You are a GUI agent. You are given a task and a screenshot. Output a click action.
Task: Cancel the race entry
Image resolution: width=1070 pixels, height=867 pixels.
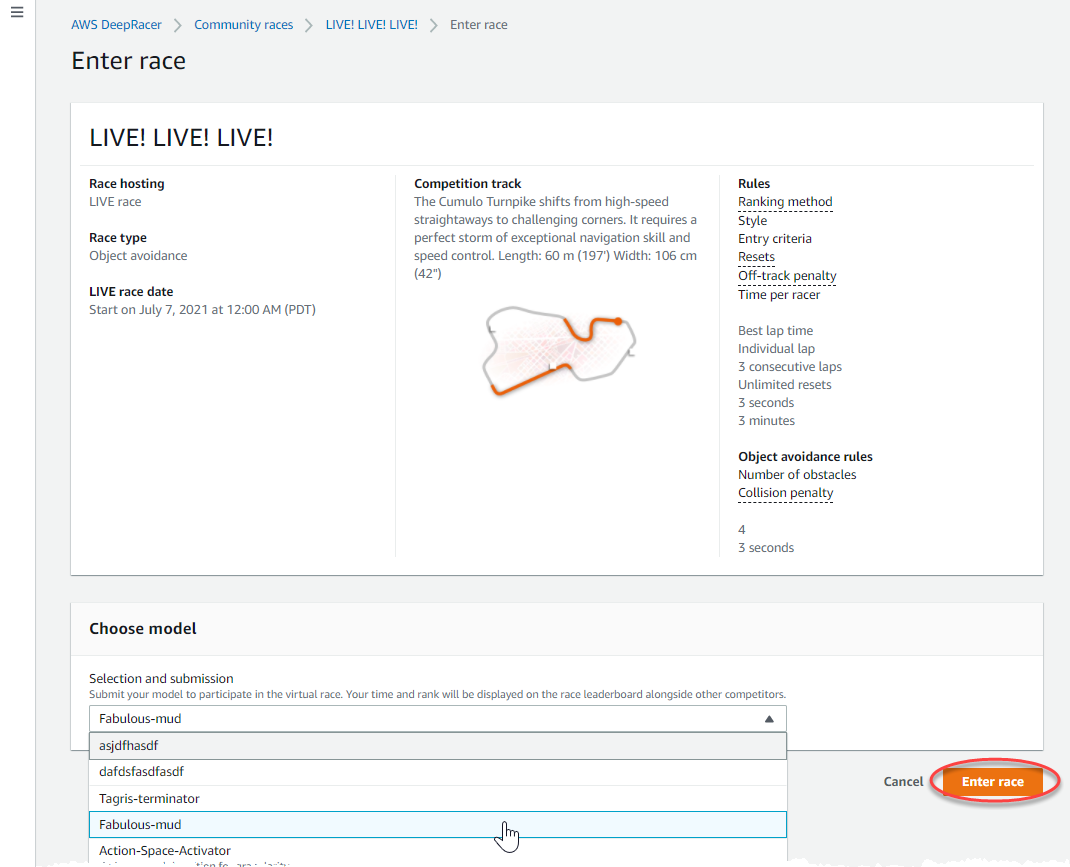(903, 781)
